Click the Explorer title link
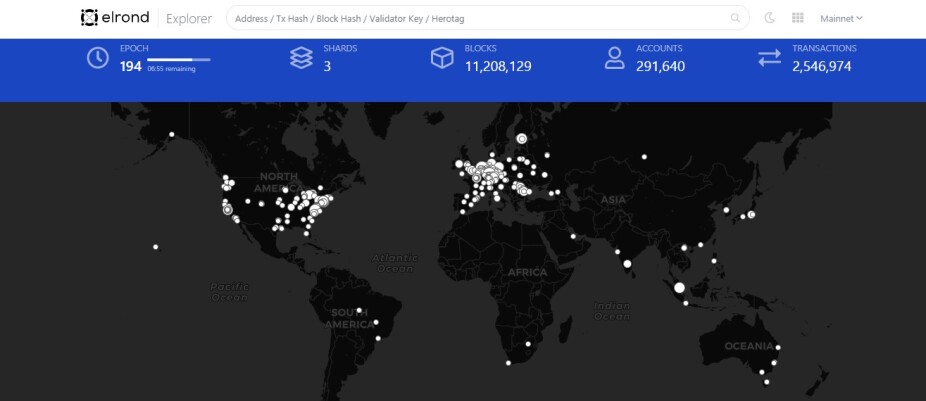Screen dimensions: 926x401 coord(189,18)
